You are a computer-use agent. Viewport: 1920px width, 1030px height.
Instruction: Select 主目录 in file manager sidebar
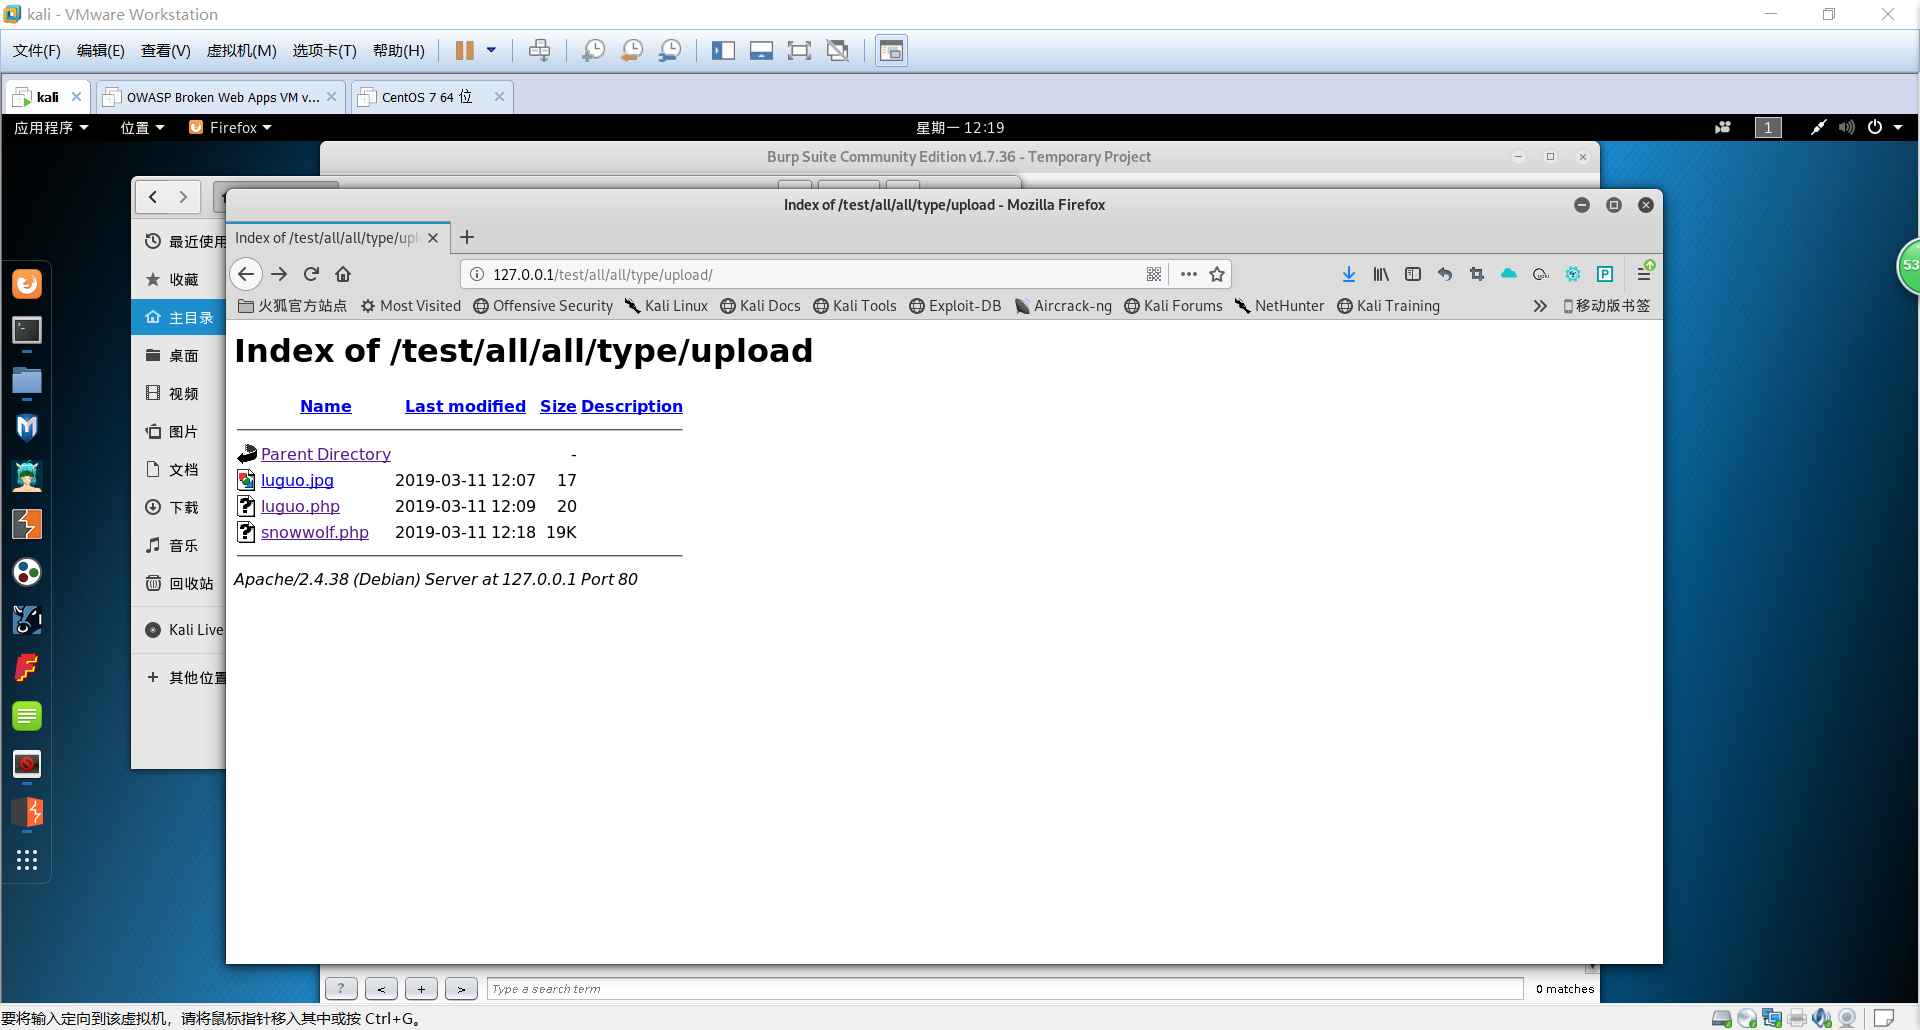pos(179,318)
